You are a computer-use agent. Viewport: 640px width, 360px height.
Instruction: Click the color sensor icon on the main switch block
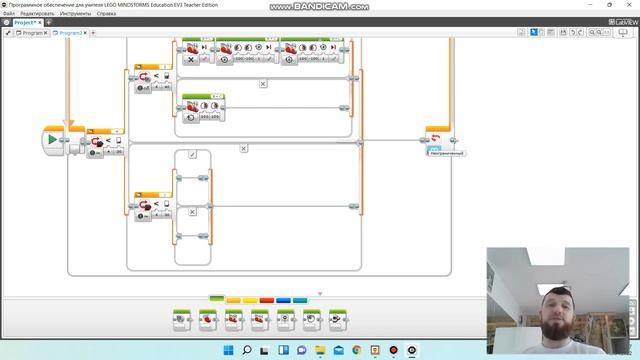(97, 142)
